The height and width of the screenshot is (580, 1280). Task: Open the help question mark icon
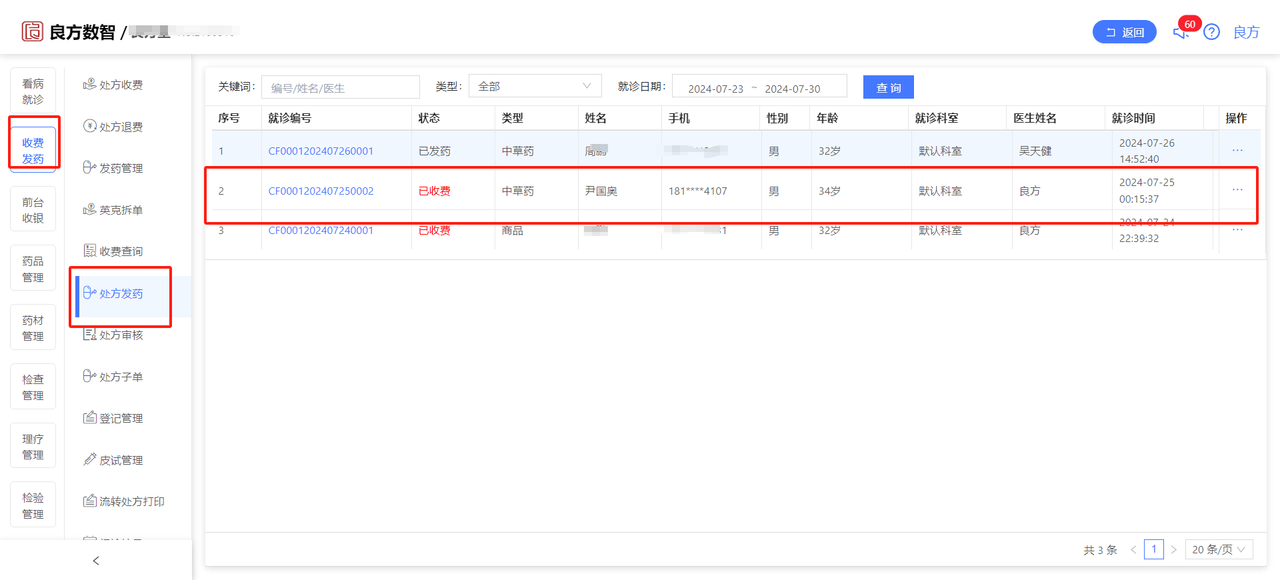[x=1212, y=32]
